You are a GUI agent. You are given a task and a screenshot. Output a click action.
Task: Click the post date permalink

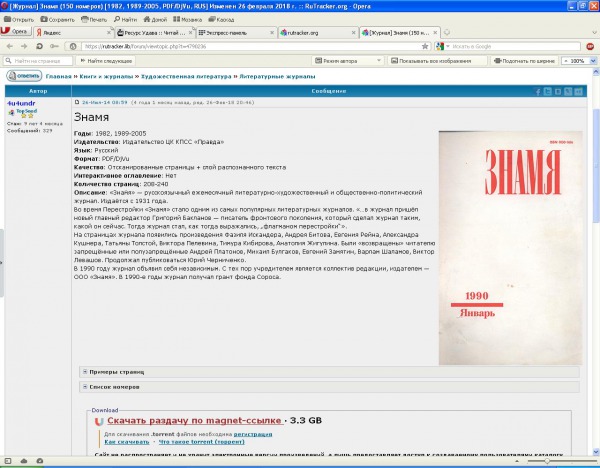pos(104,103)
